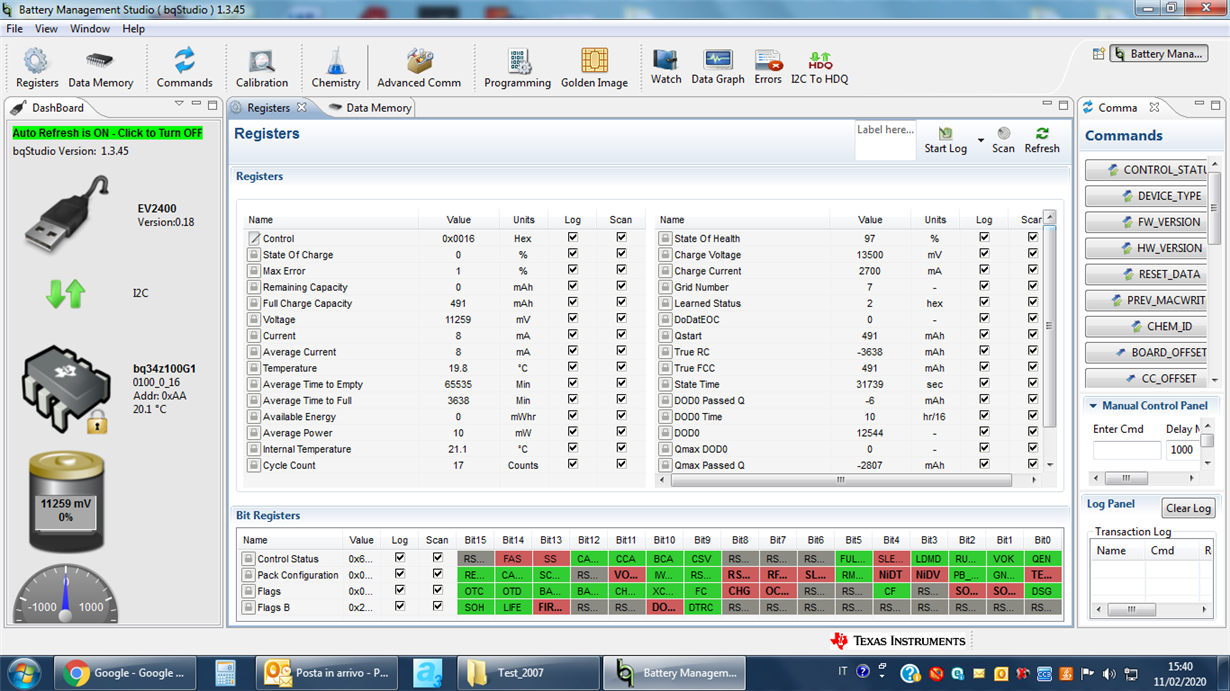The width and height of the screenshot is (1230, 691).
Task: Open the Help menu
Action: pyautogui.click(x=134, y=29)
